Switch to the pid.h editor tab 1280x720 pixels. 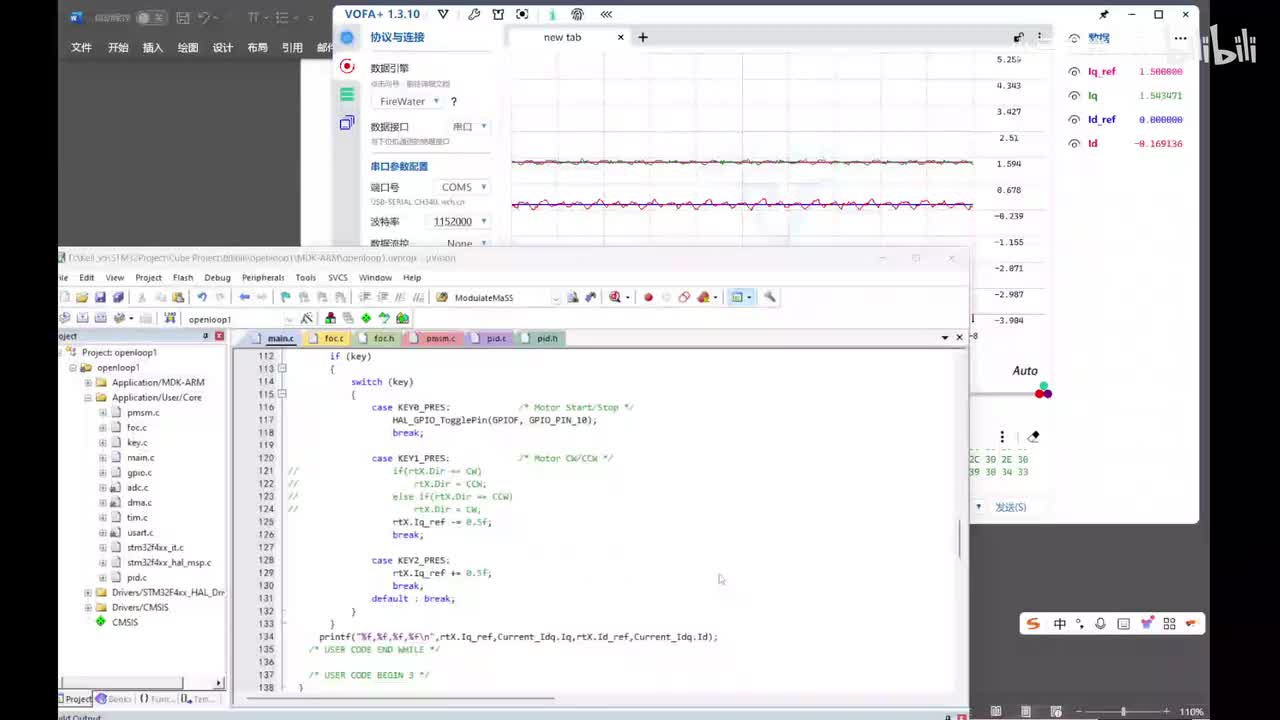[x=542, y=338]
